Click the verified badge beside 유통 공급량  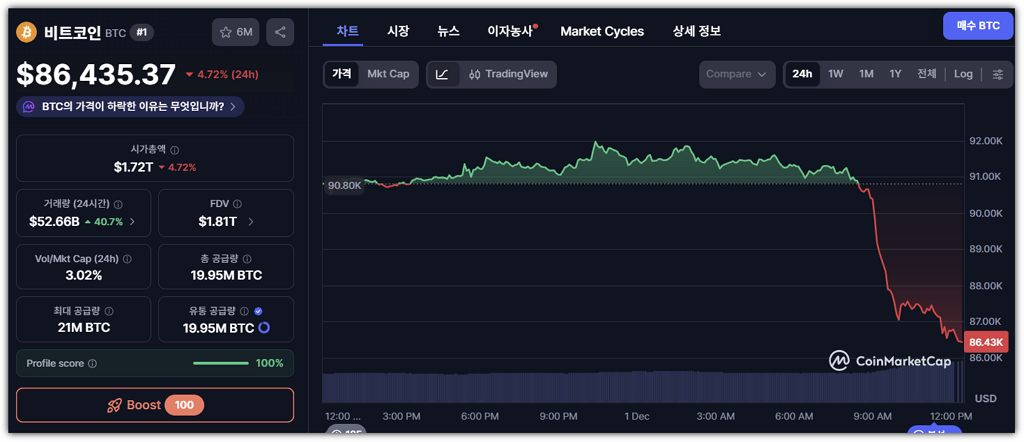click(258, 311)
